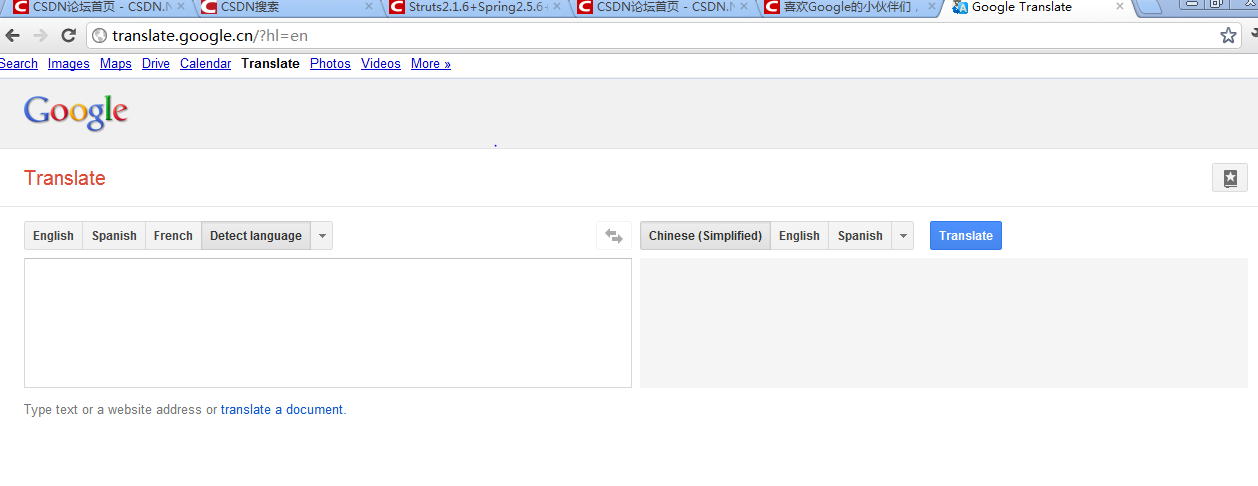
Task: Open the Drive link
Action: point(156,64)
